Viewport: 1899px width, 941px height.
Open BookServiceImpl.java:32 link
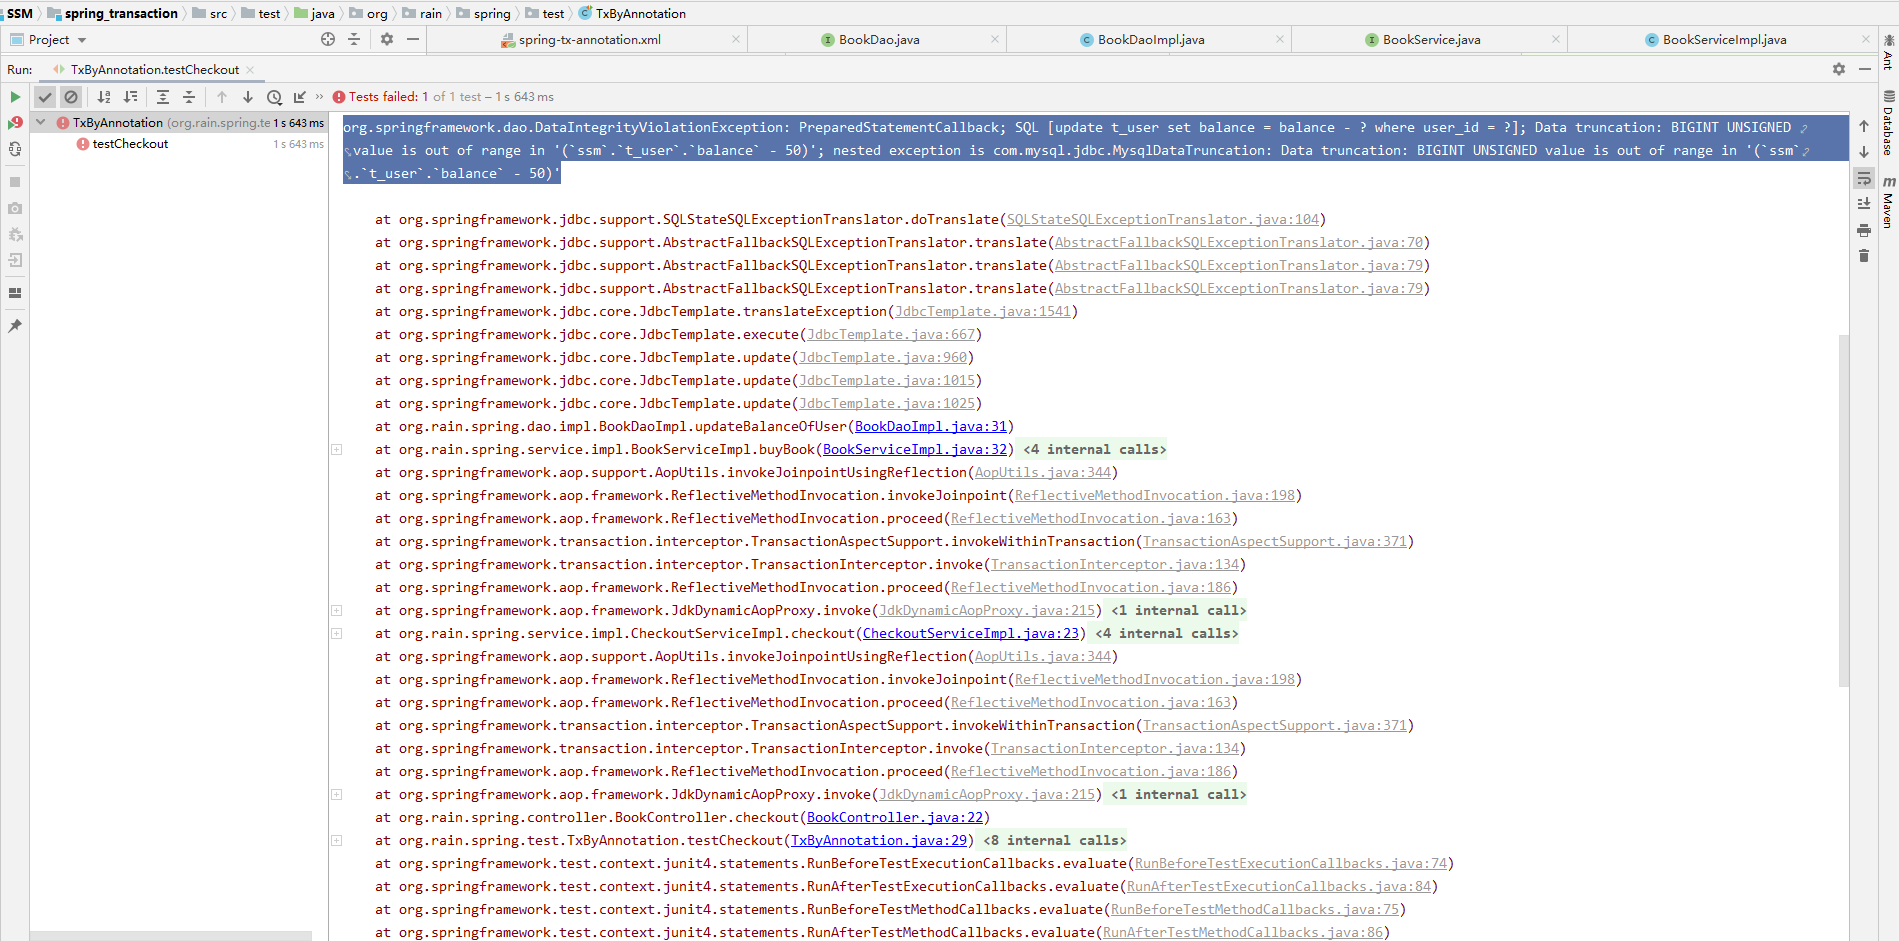click(915, 450)
